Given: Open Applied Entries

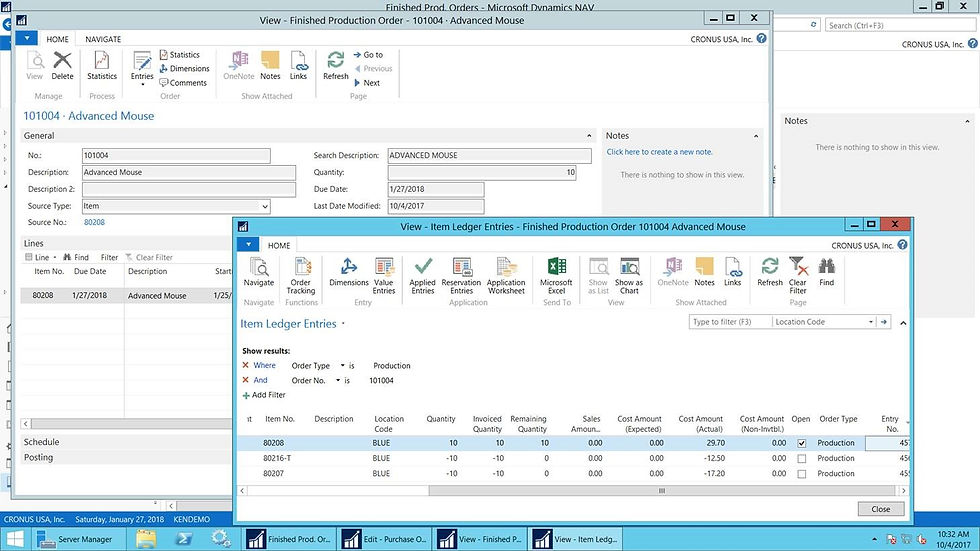Looking at the screenshot, I should click(422, 276).
